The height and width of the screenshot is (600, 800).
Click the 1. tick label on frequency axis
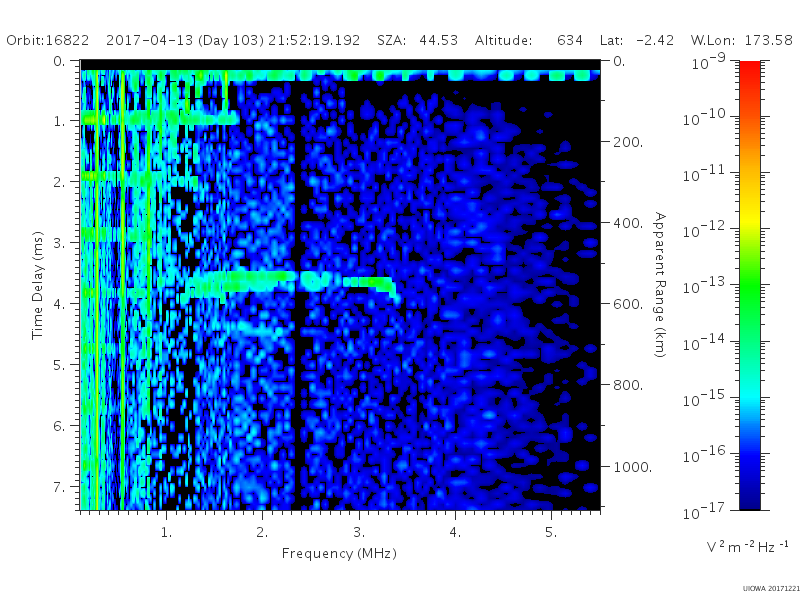(x=166, y=533)
